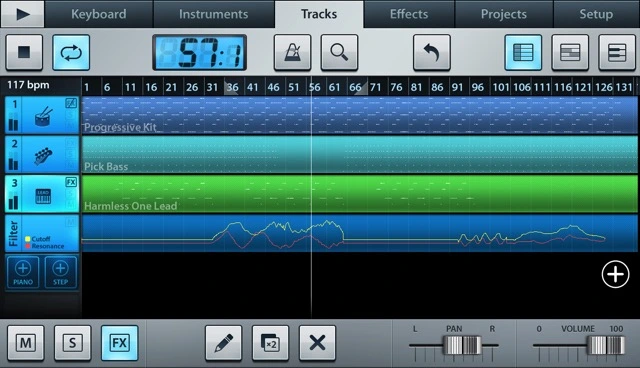Click the round plus button at right
Screen dimensions: 640x368
tap(615, 274)
